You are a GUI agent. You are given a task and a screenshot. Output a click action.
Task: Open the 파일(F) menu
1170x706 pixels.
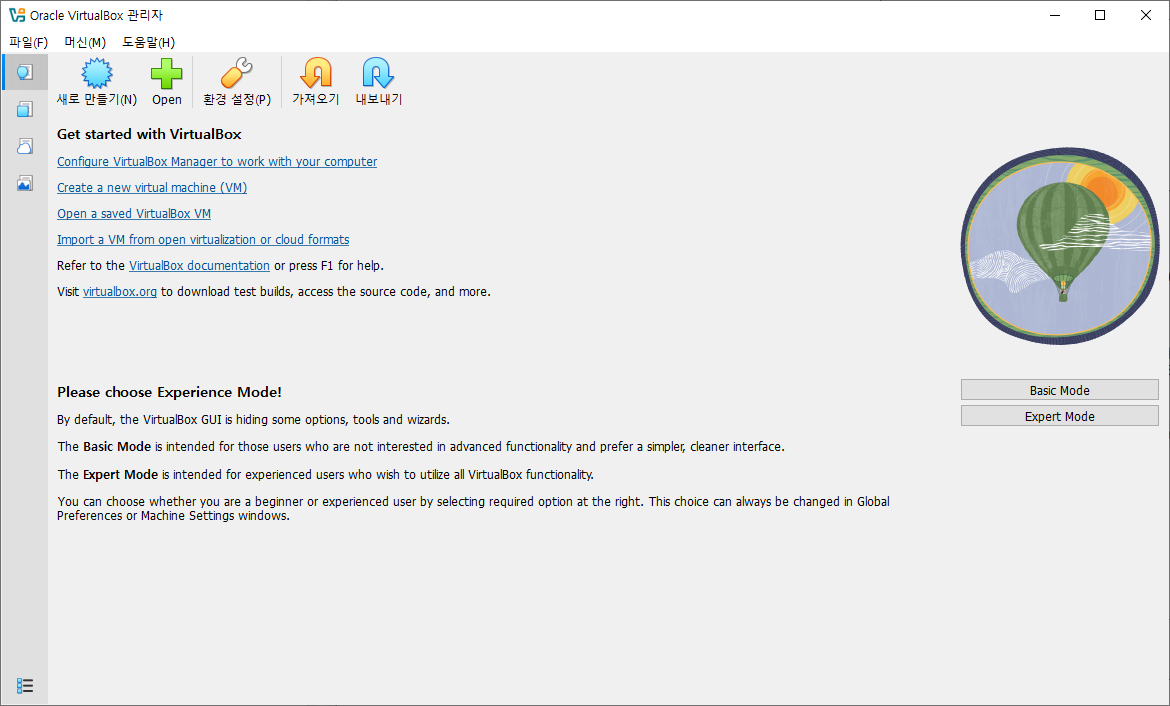pos(28,42)
